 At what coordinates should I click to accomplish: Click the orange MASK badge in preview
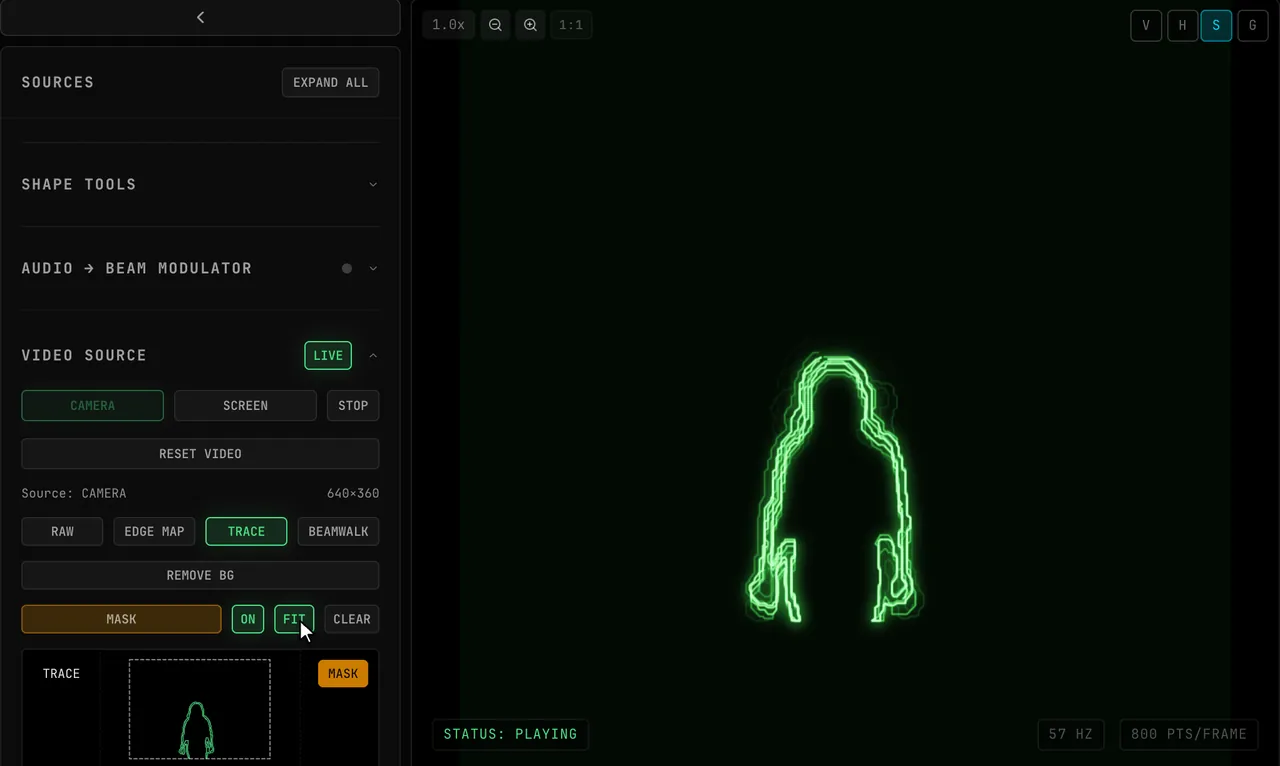pyautogui.click(x=343, y=674)
